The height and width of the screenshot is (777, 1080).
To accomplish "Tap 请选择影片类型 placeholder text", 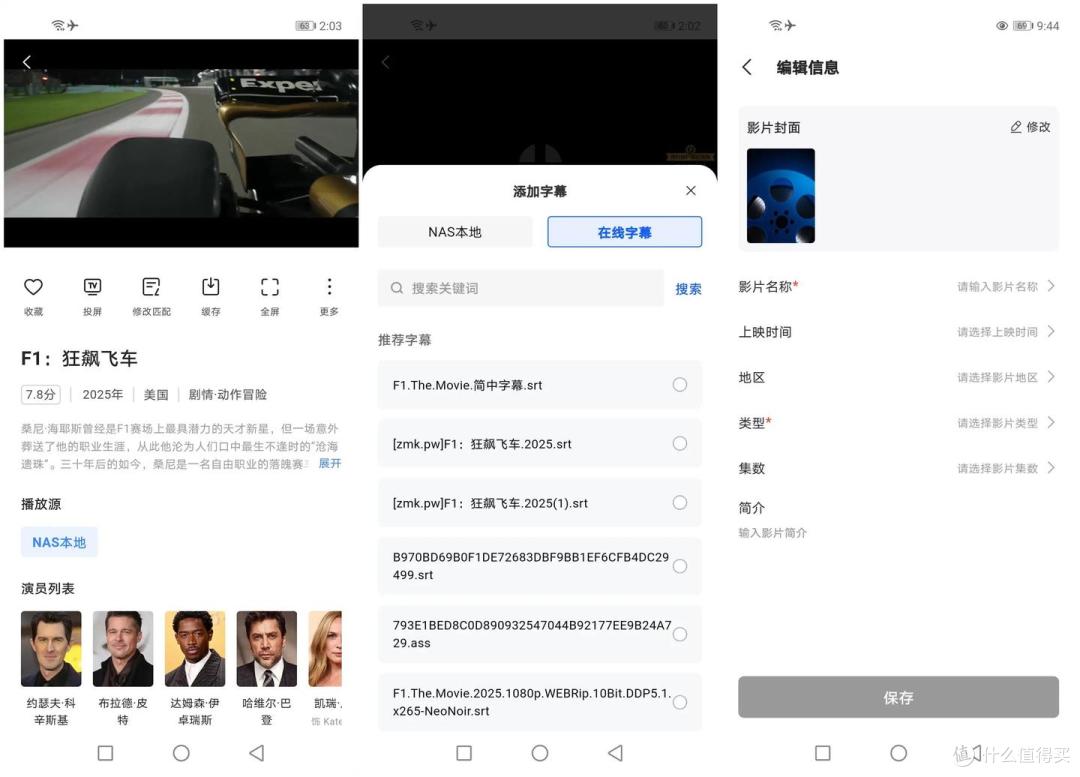I will pyautogui.click(x=997, y=423).
